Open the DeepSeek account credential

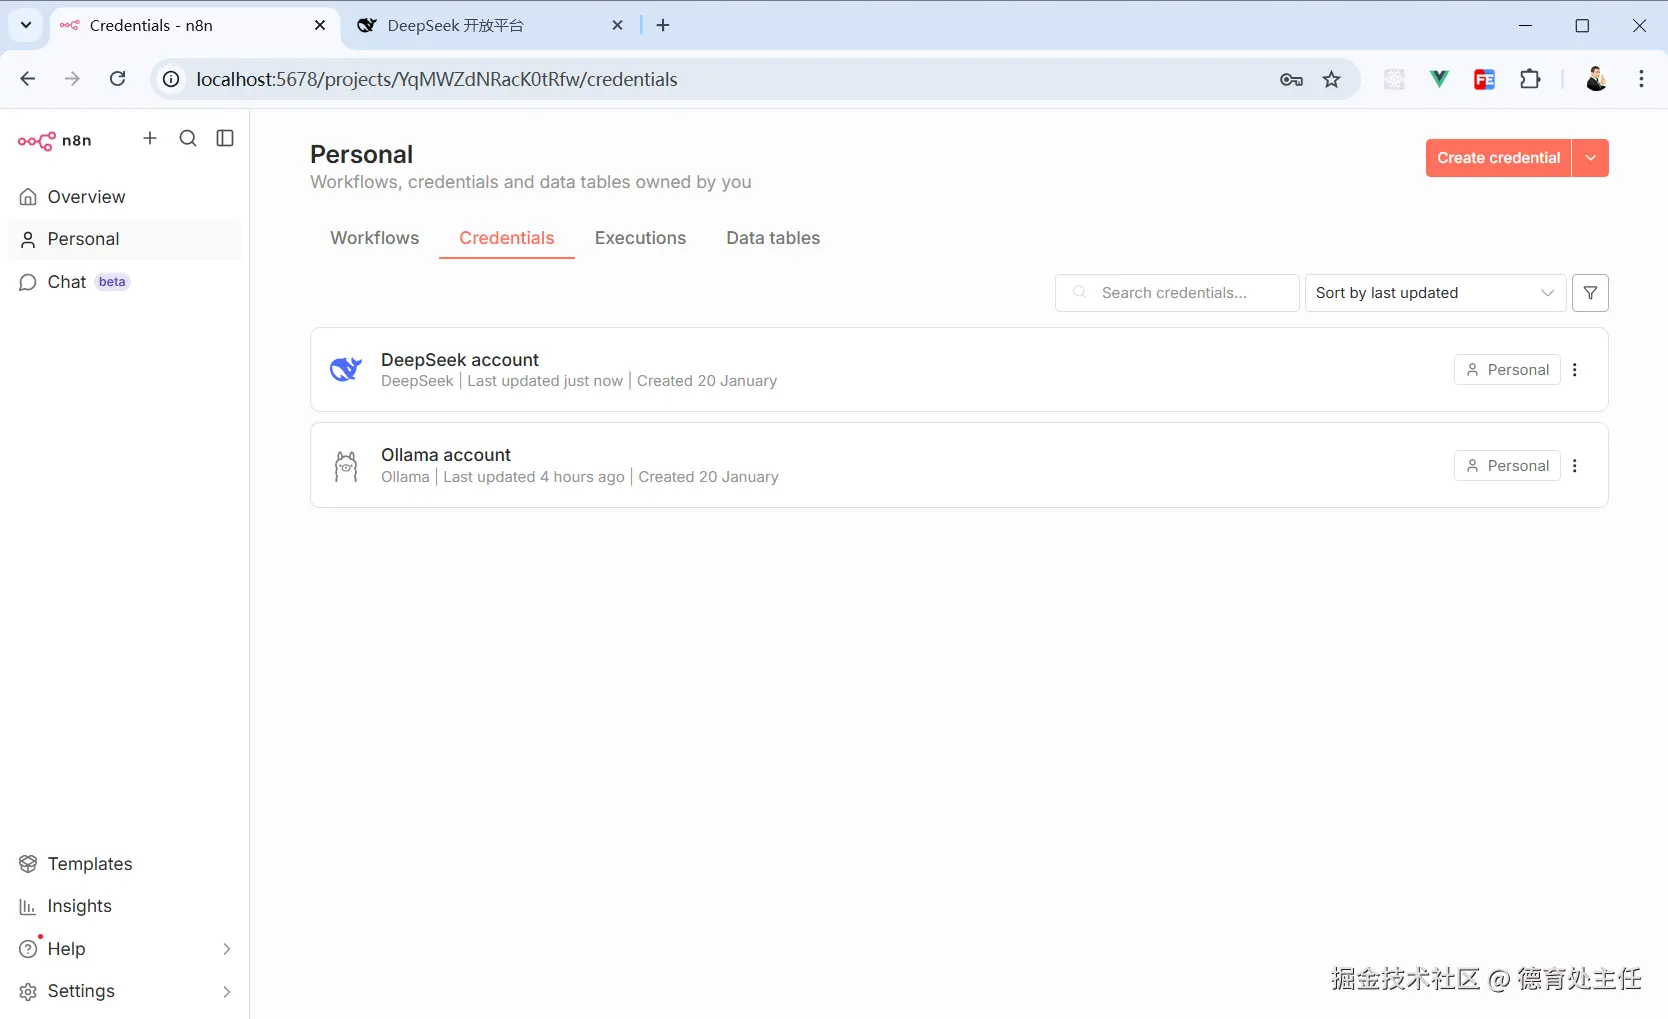click(959, 370)
